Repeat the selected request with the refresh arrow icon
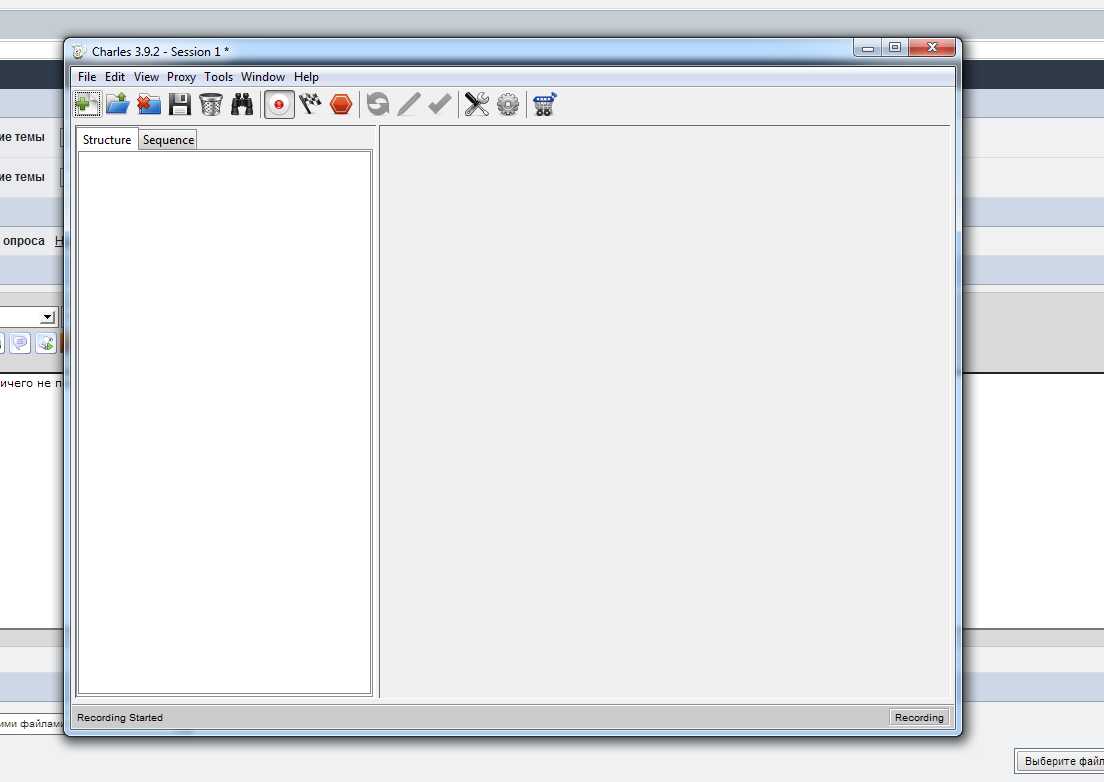This screenshot has height=782, width=1104. coord(378,104)
